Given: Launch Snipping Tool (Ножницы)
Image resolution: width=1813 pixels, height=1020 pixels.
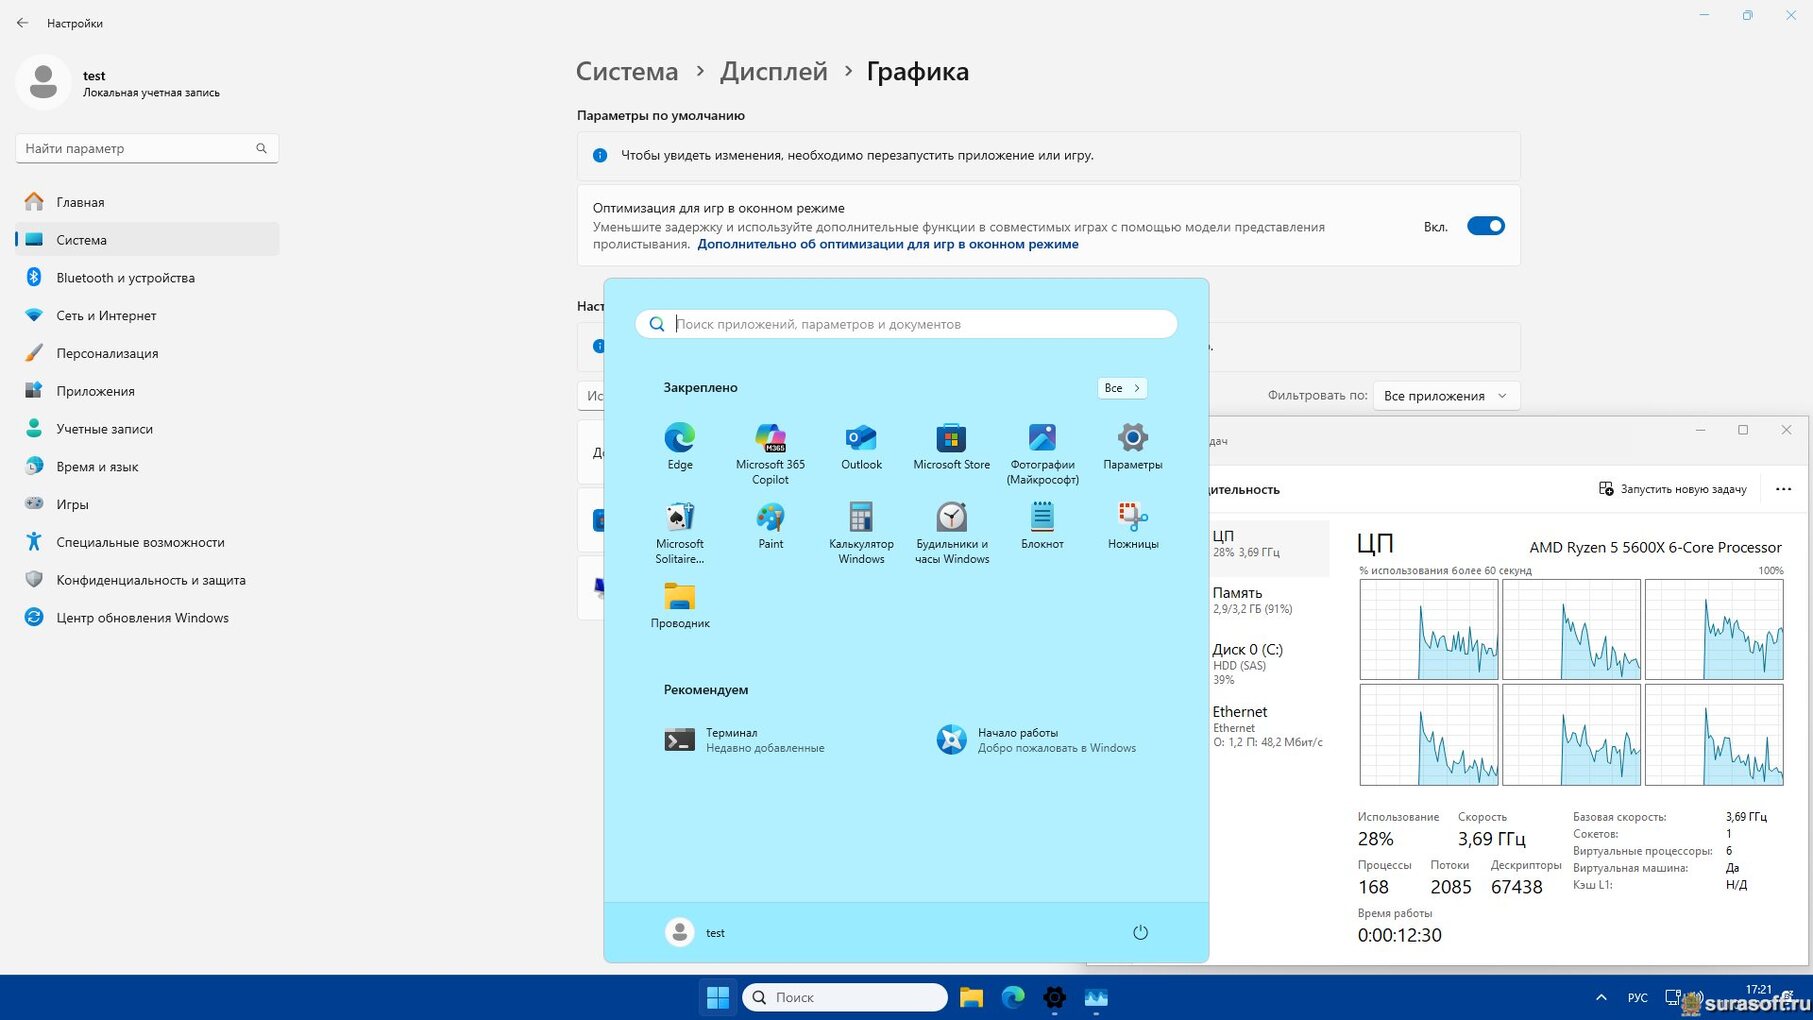Looking at the screenshot, I should pyautogui.click(x=1132, y=518).
